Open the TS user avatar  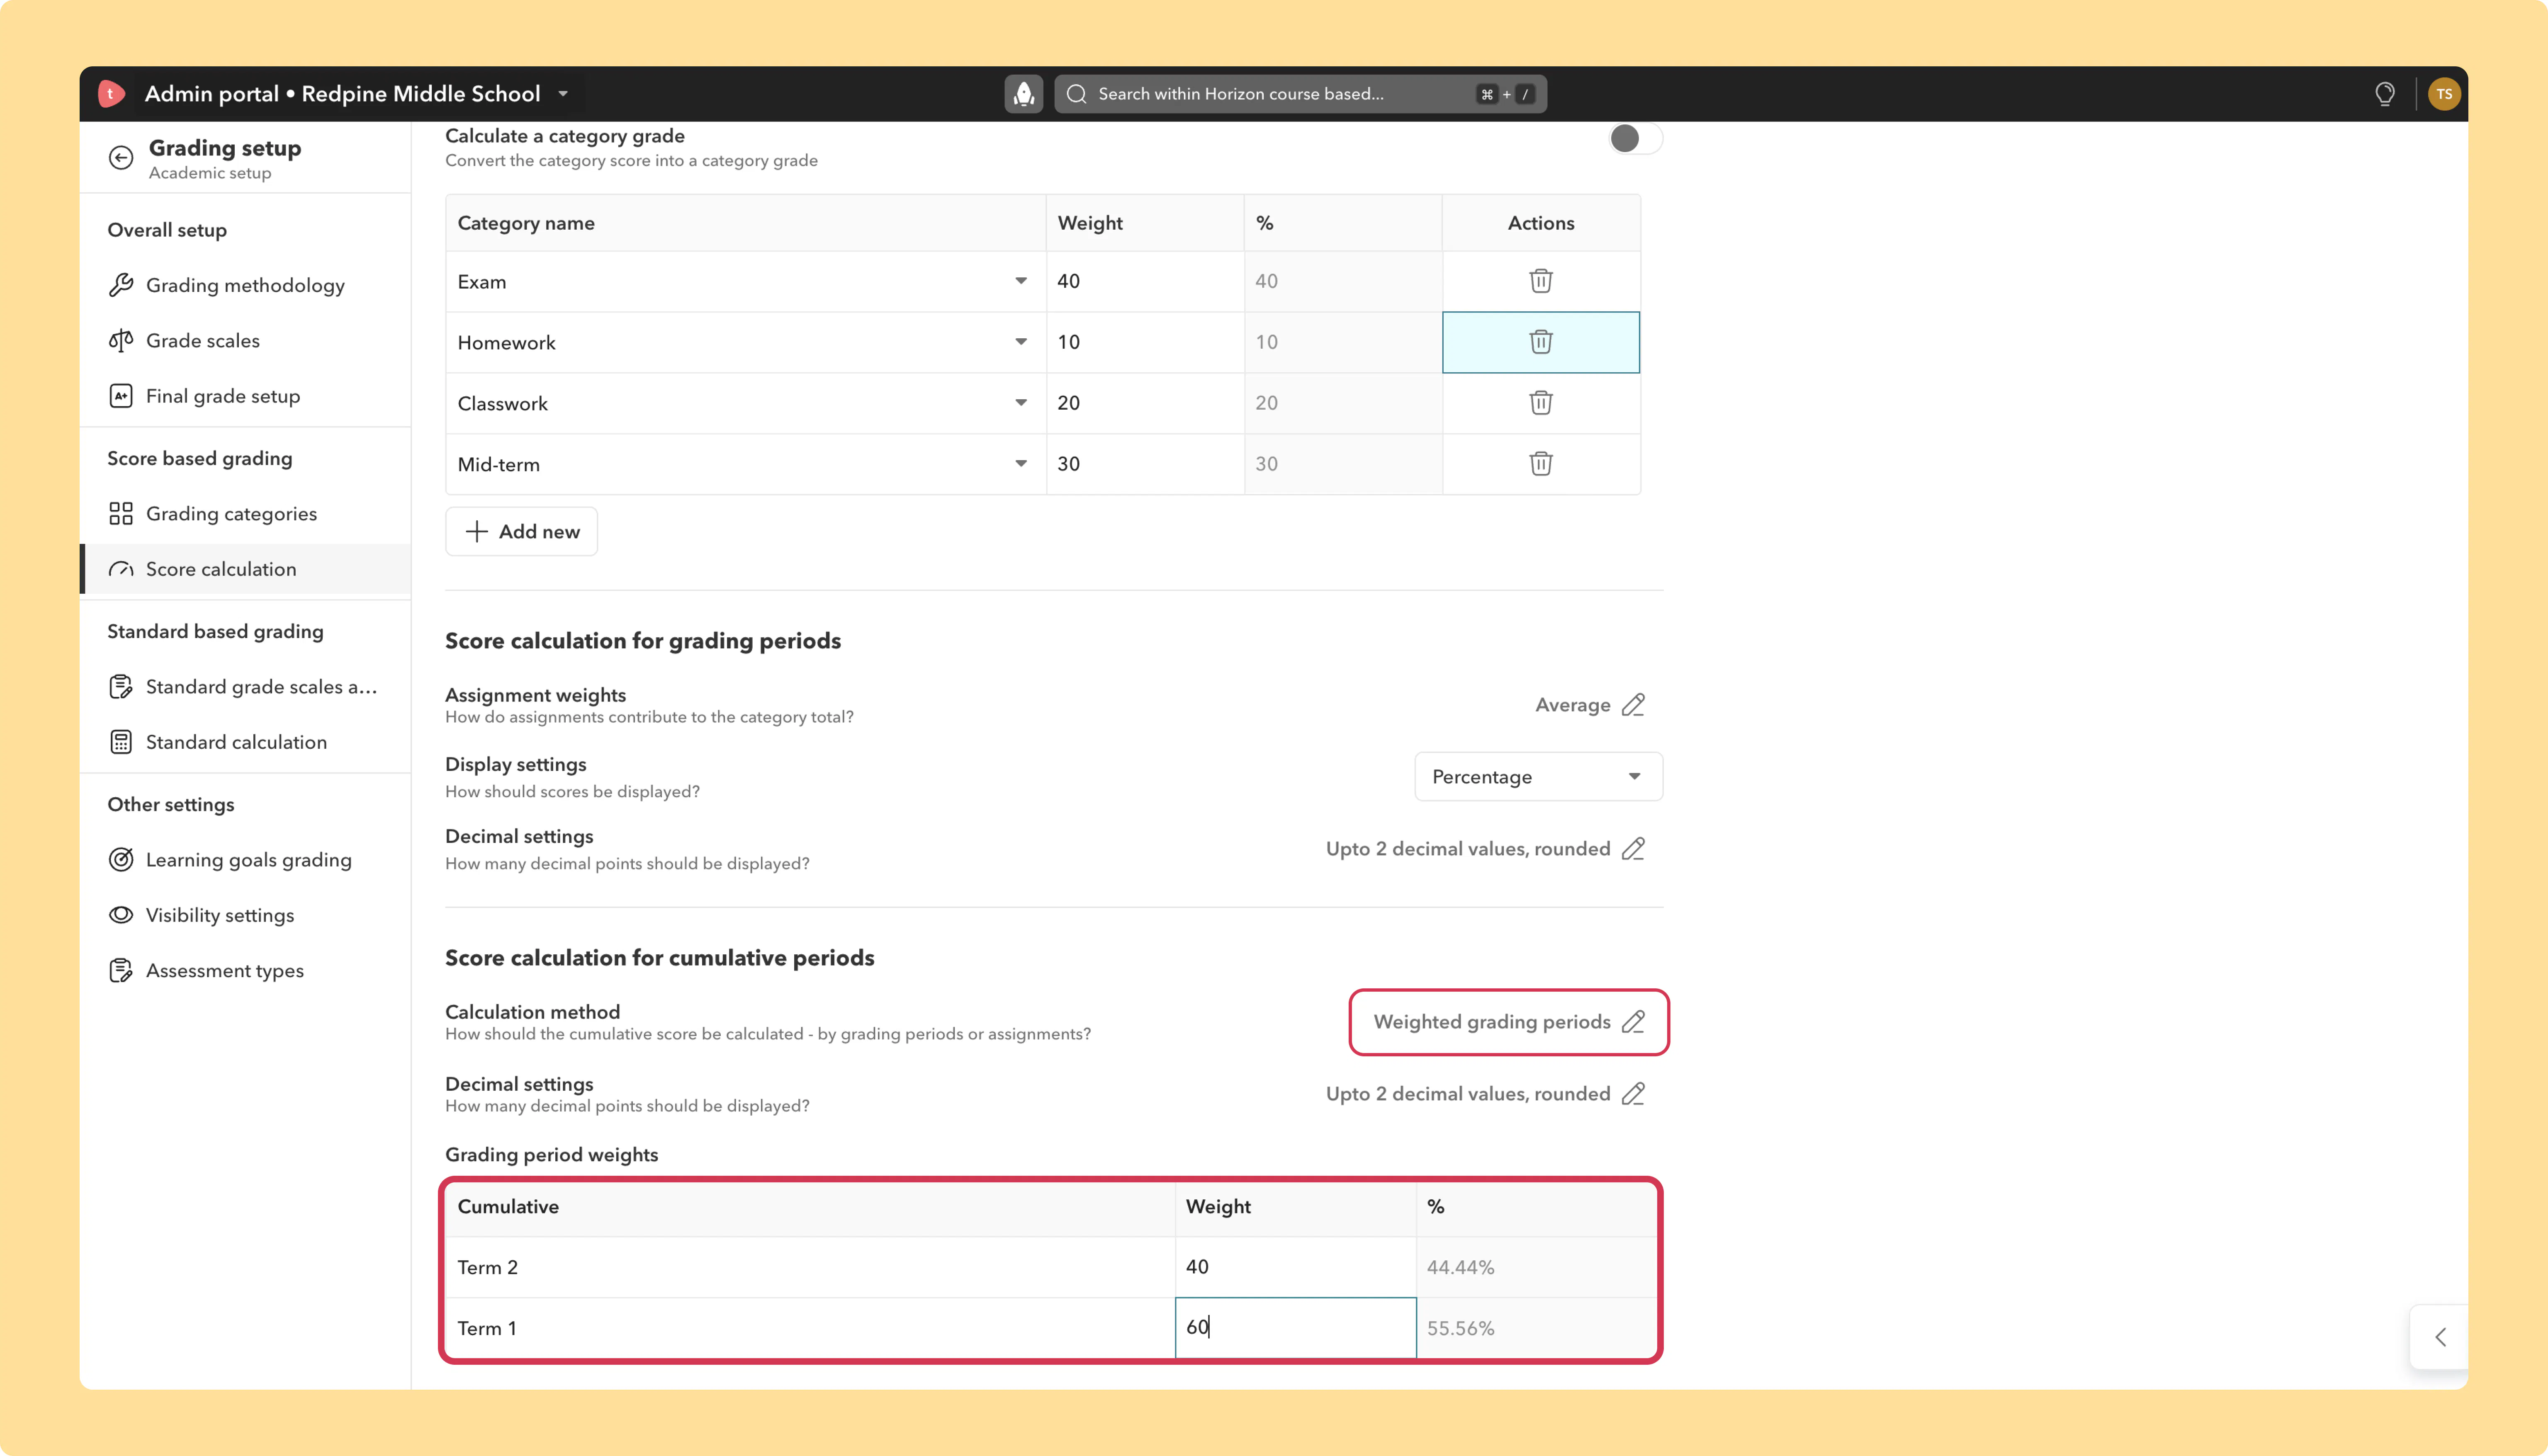click(x=2443, y=94)
